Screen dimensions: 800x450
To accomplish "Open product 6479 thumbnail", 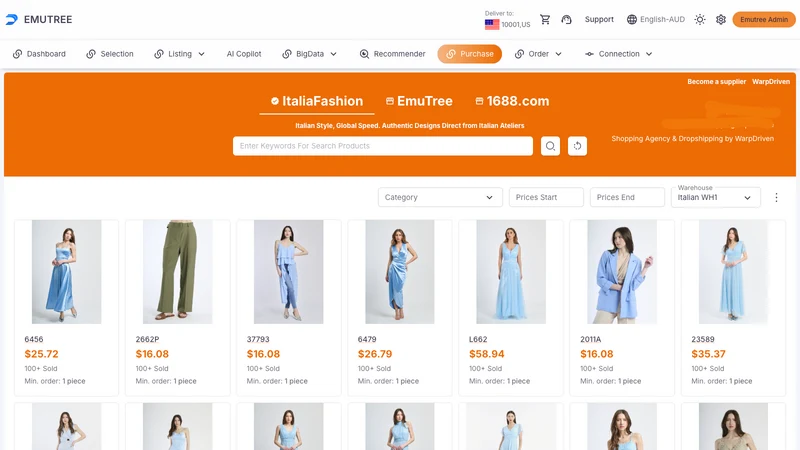I will [x=399, y=272].
